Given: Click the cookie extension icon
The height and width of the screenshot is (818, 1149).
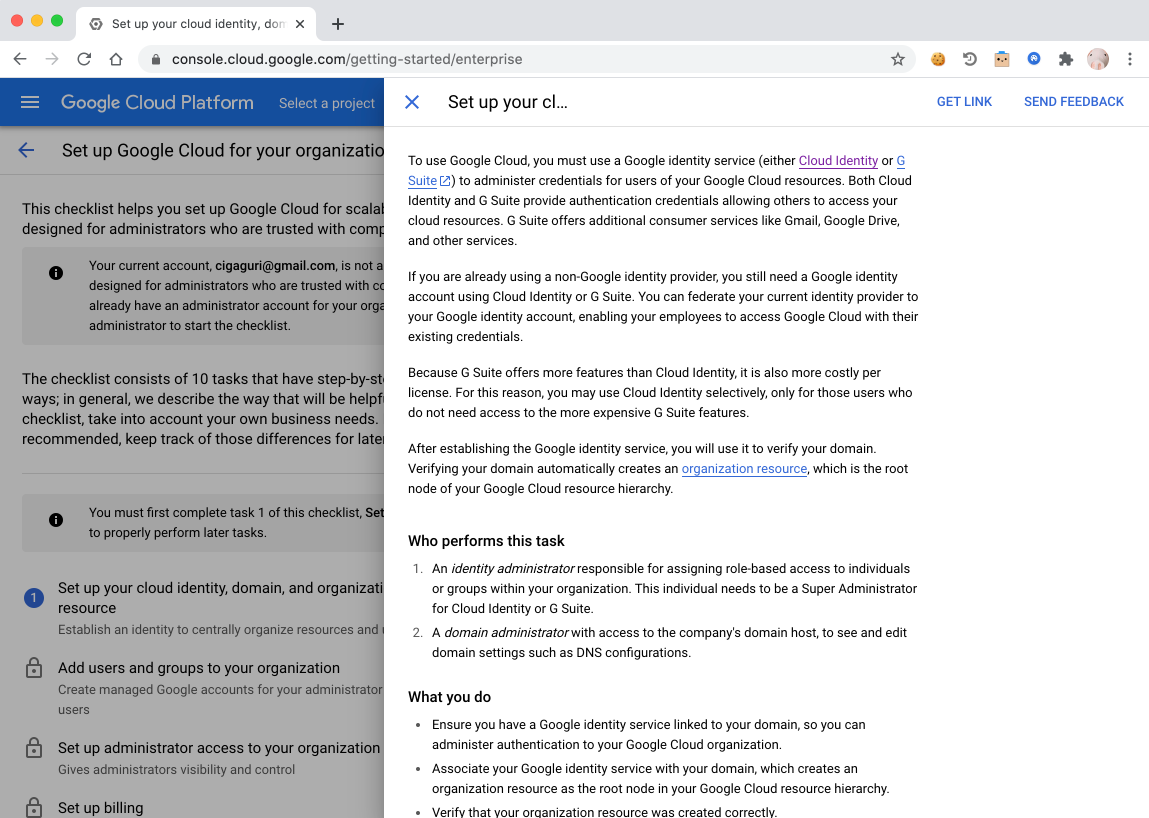Looking at the screenshot, I should (938, 59).
